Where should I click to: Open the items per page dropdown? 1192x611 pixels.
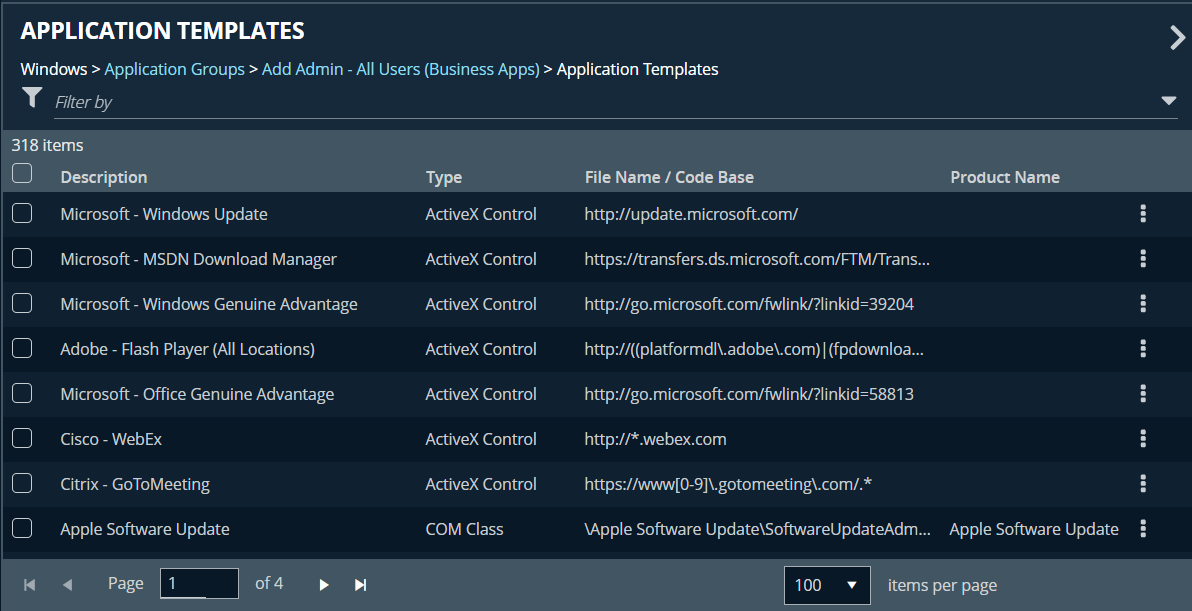coord(827,584)
